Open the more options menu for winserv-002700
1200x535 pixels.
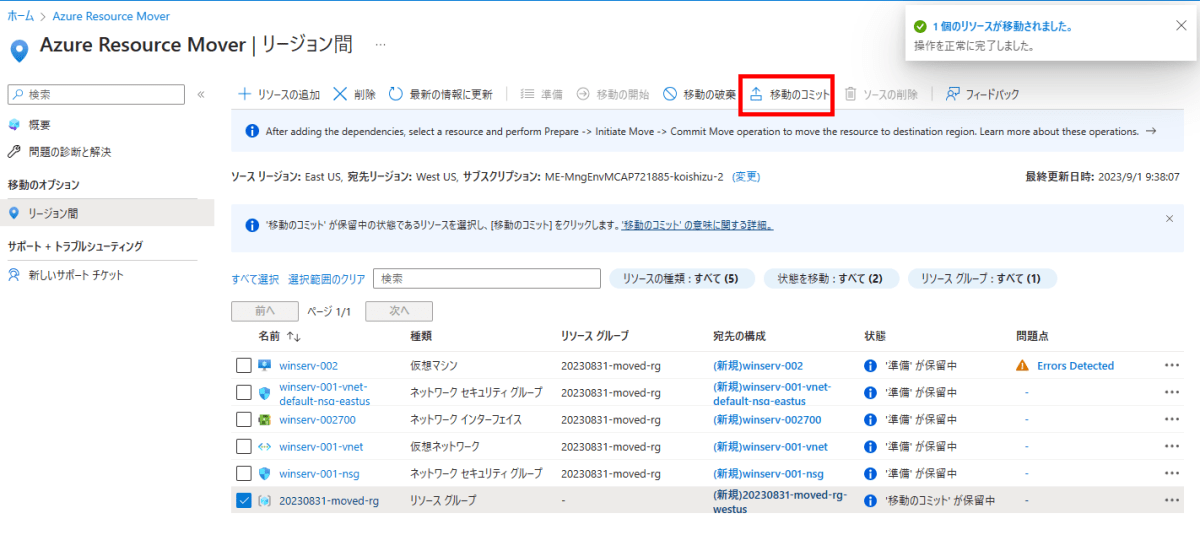coord(1172,420)
